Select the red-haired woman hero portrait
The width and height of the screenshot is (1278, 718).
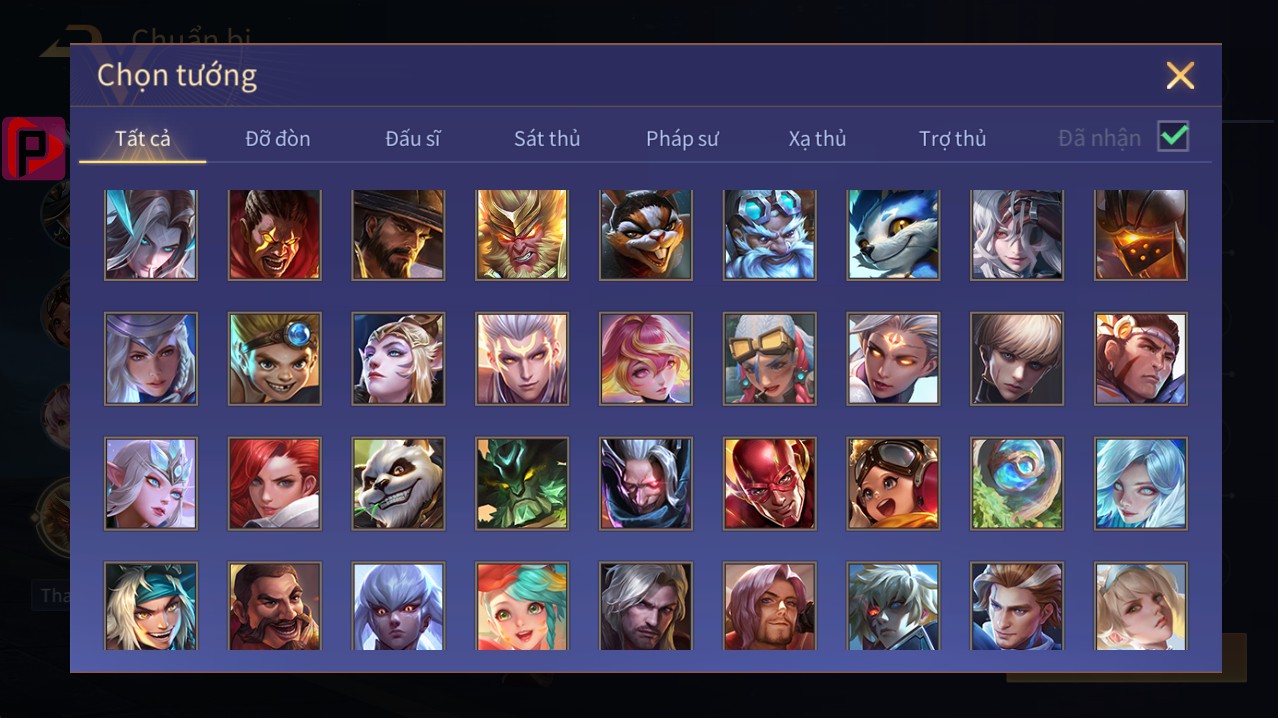point(274,483)
